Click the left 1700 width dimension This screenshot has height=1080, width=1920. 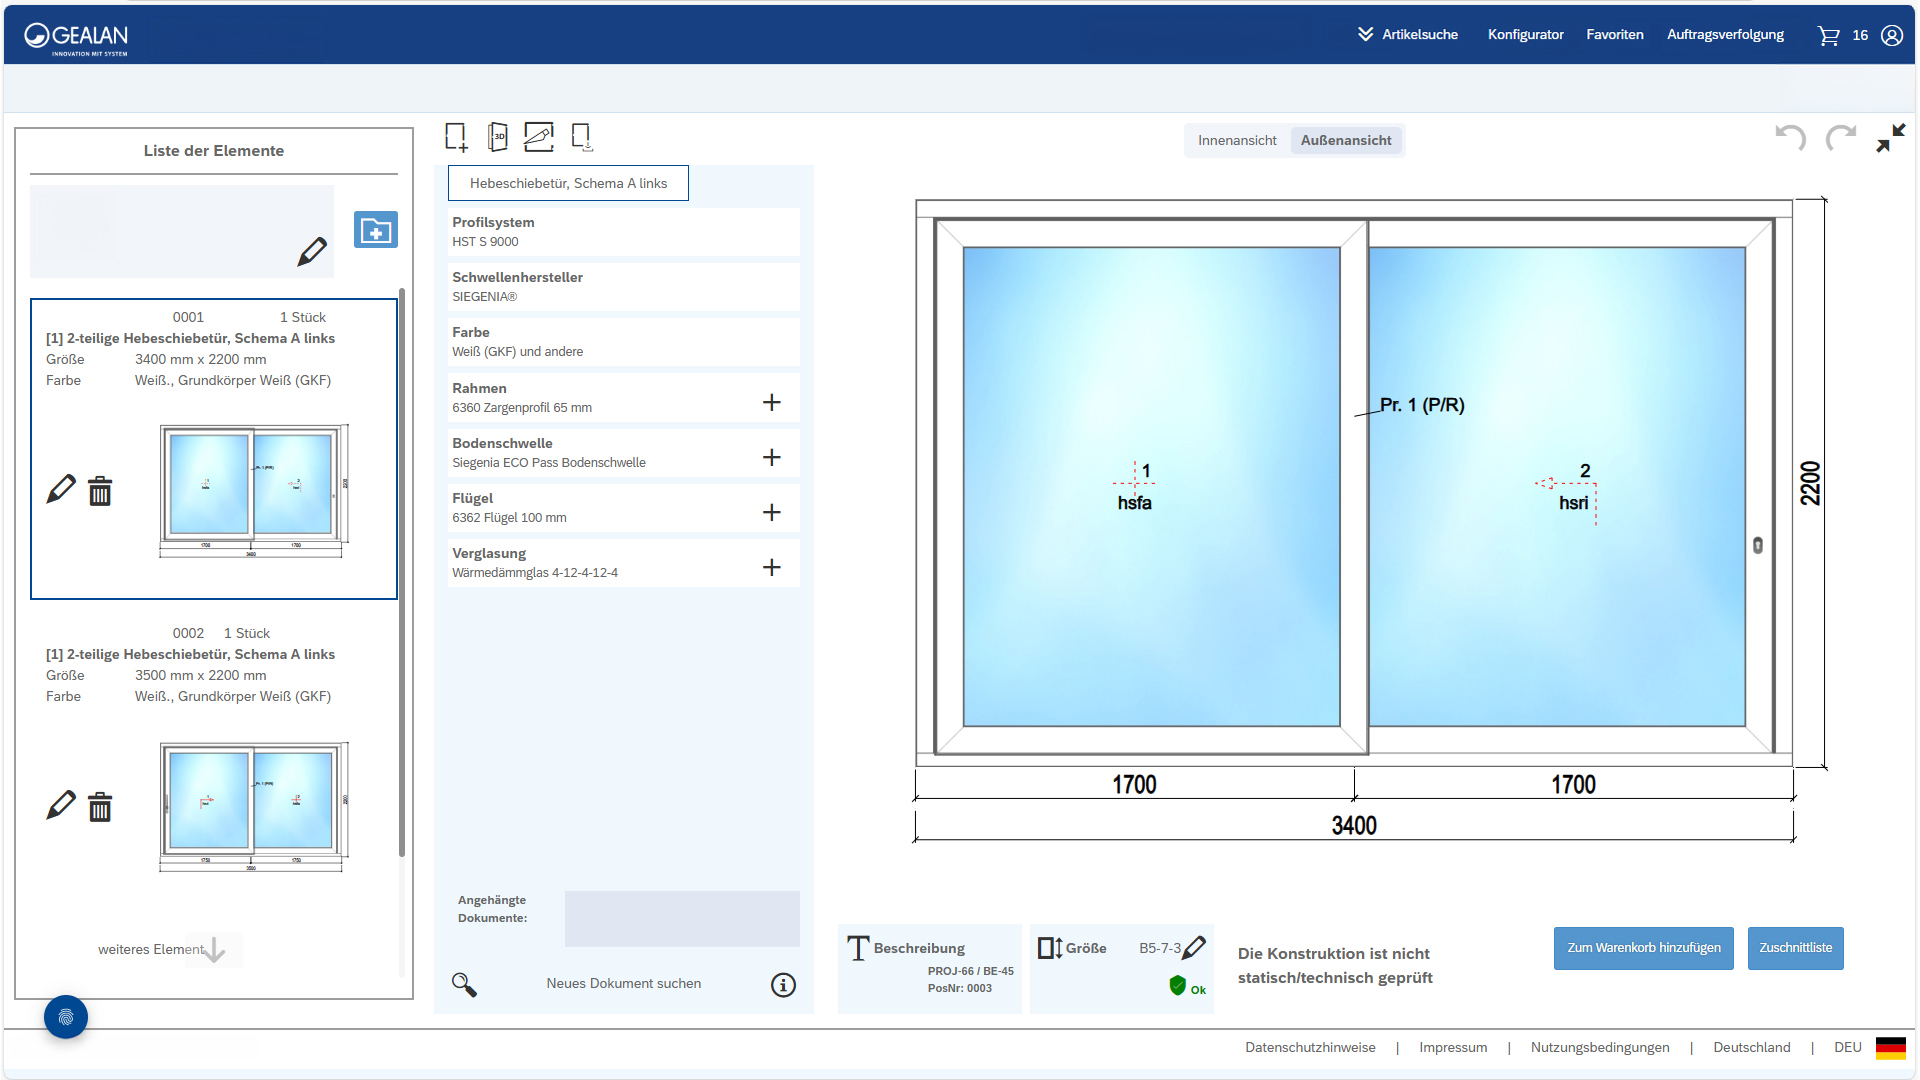(x=1135, y=785)
